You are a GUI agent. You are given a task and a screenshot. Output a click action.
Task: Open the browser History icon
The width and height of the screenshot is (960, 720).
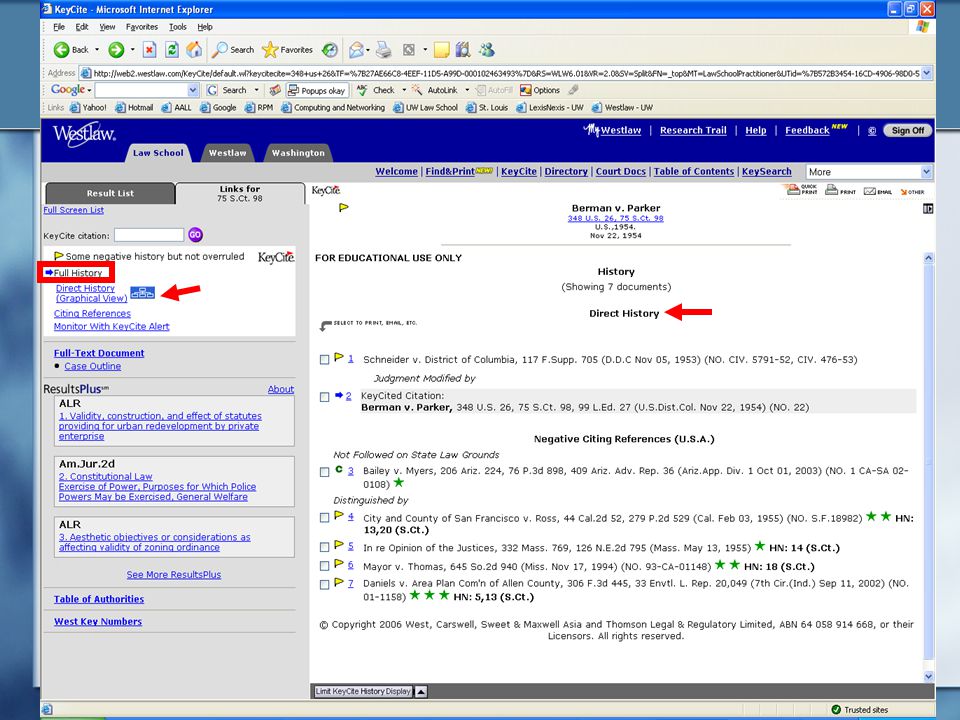click(x=330, y=50)
